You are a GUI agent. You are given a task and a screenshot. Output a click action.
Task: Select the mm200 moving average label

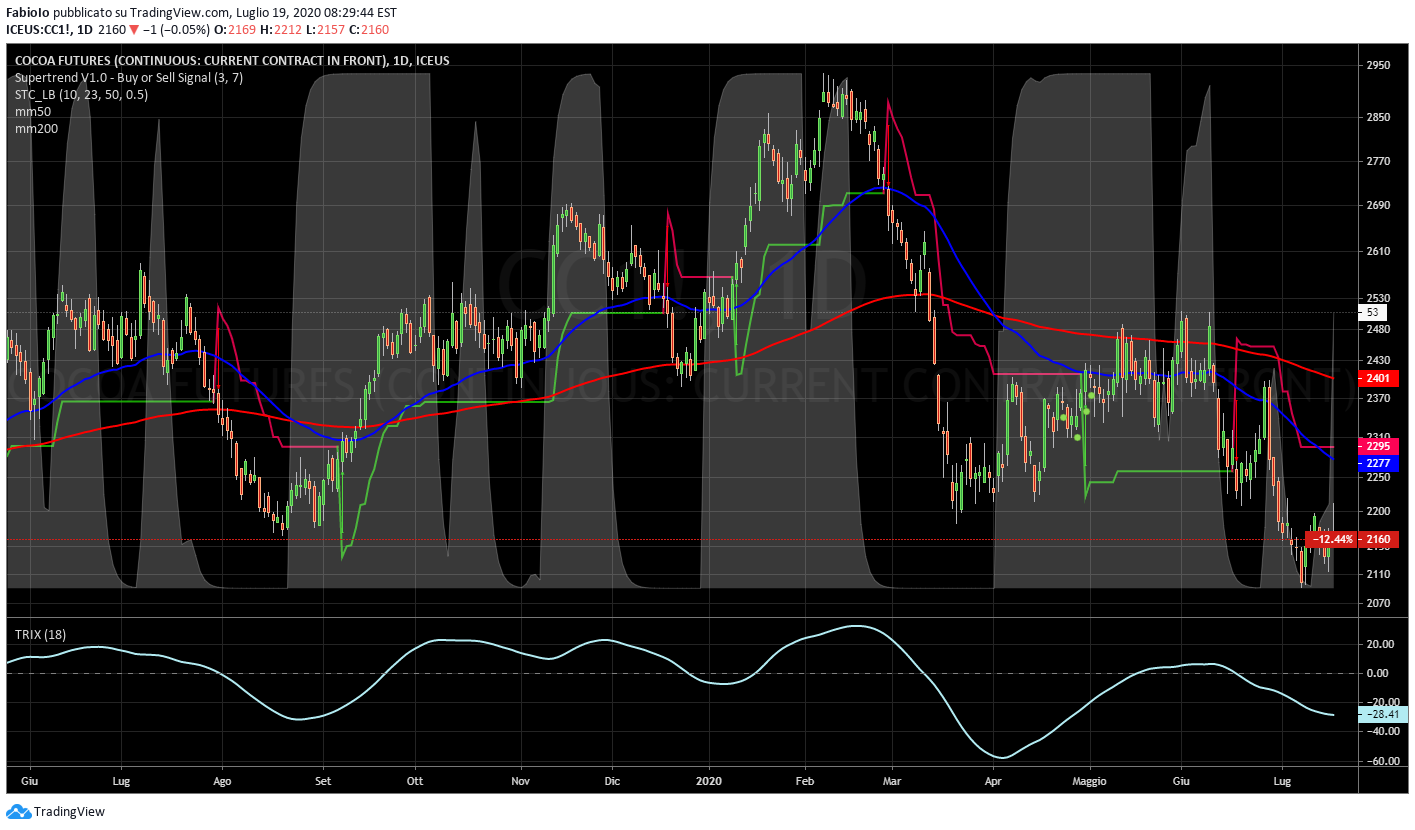click(x=36, y=128)
